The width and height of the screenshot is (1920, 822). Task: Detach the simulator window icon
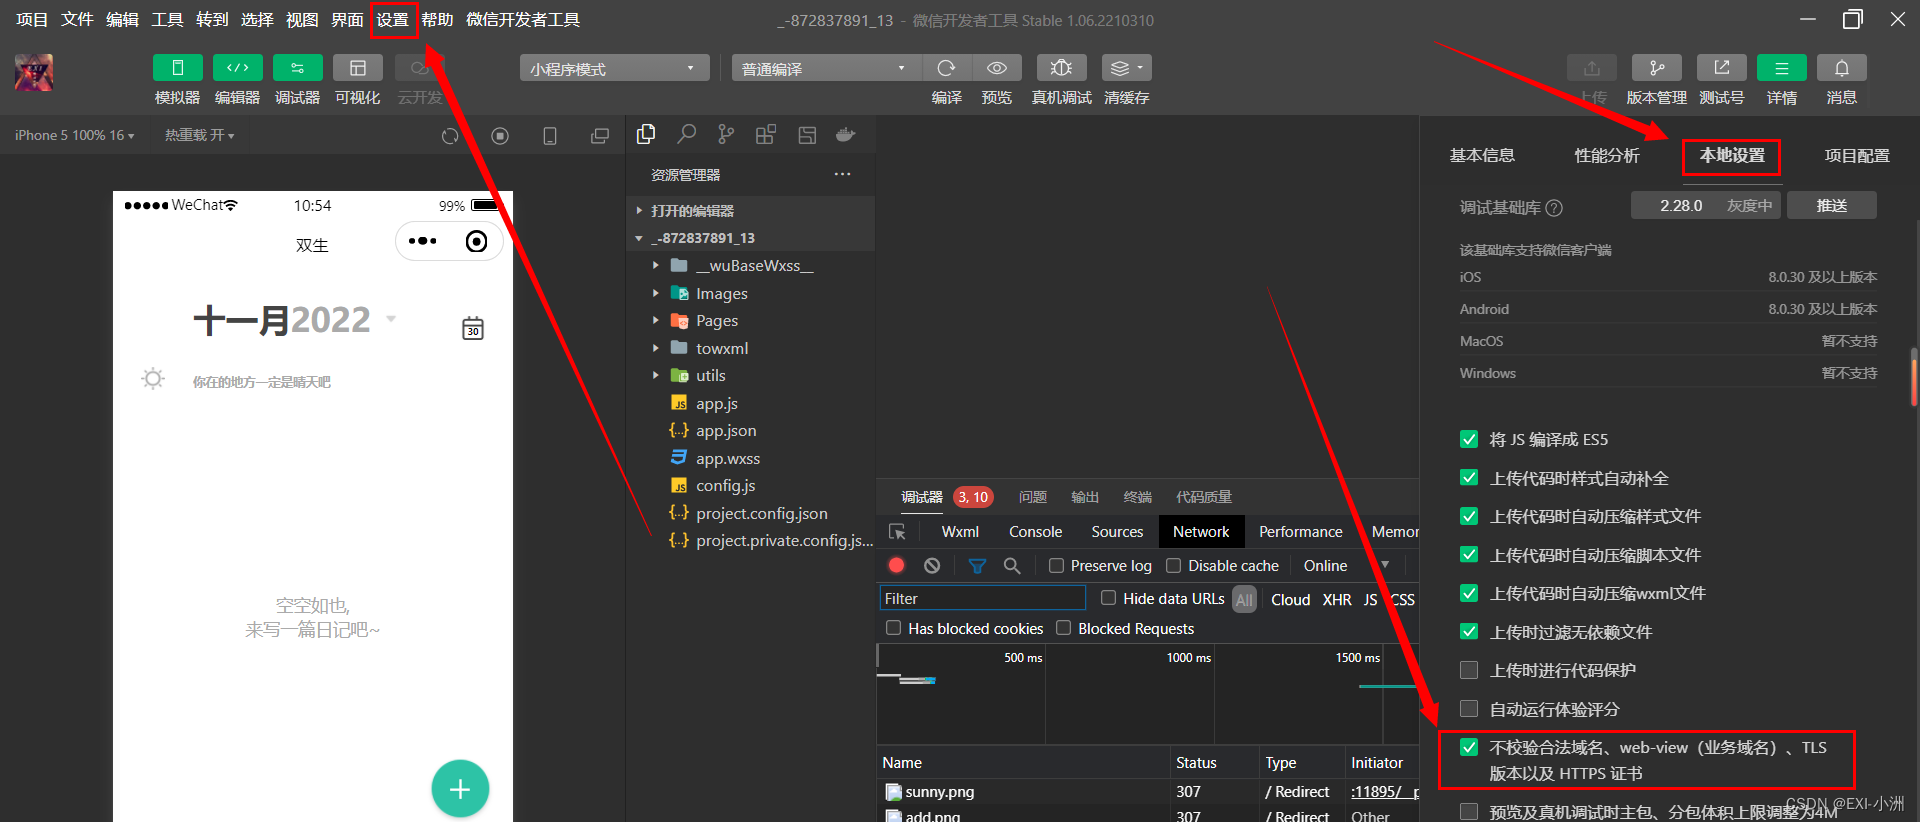tap(600, 136)
